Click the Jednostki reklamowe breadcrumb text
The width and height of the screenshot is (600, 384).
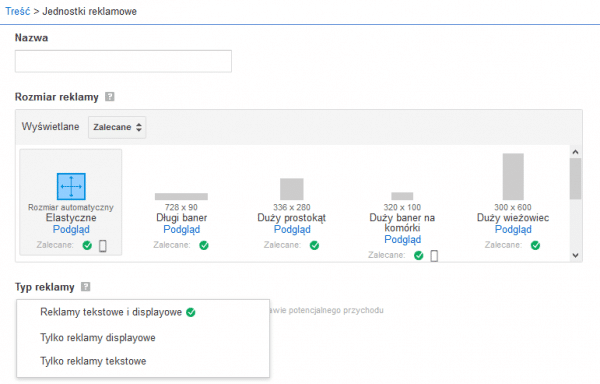[90, 11]
